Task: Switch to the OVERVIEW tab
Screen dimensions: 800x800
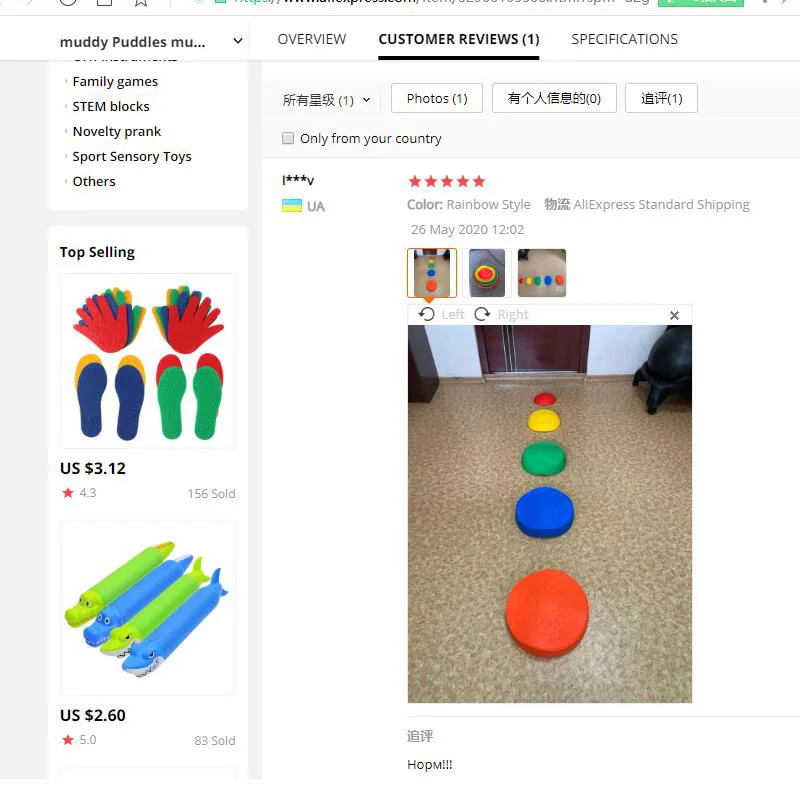Action: (x=312, y=39)
